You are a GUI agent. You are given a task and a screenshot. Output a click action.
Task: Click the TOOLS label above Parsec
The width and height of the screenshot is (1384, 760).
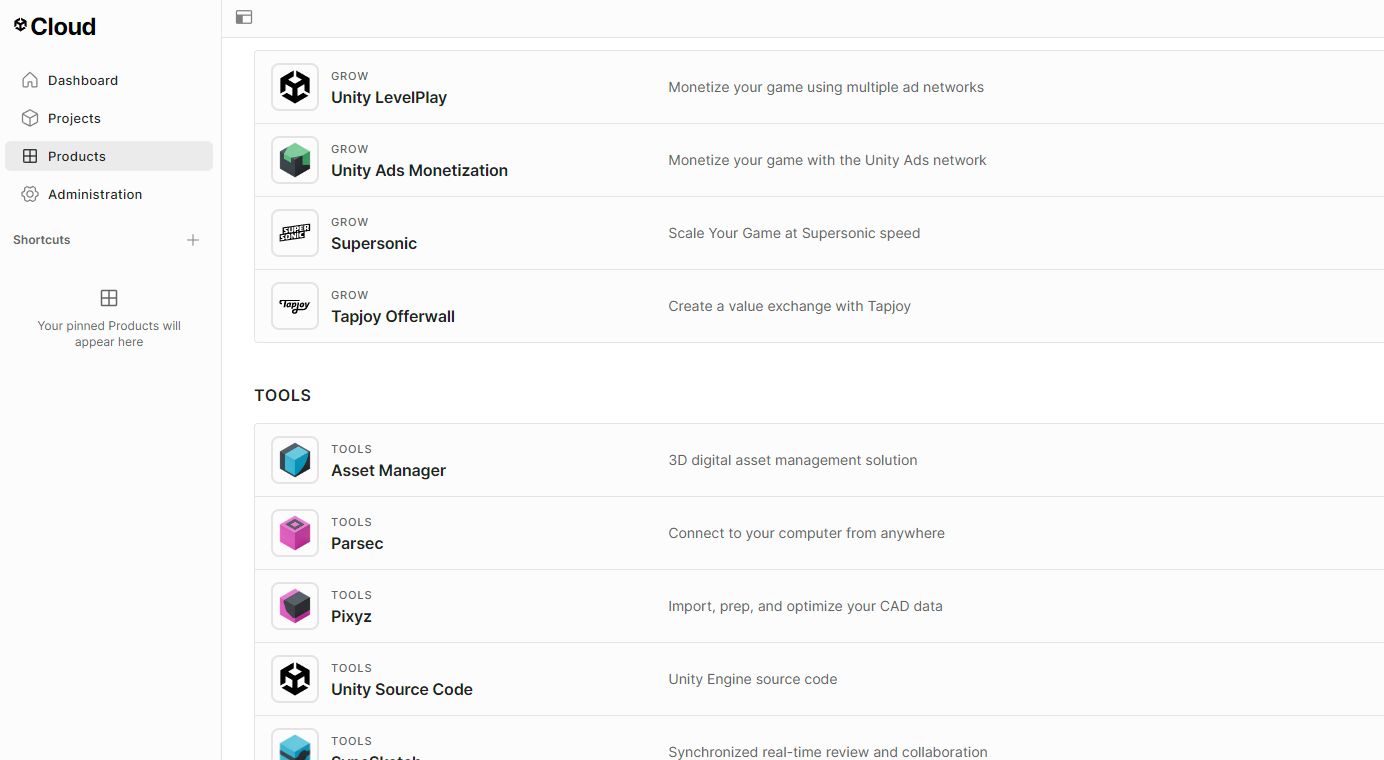coord(351,522)
